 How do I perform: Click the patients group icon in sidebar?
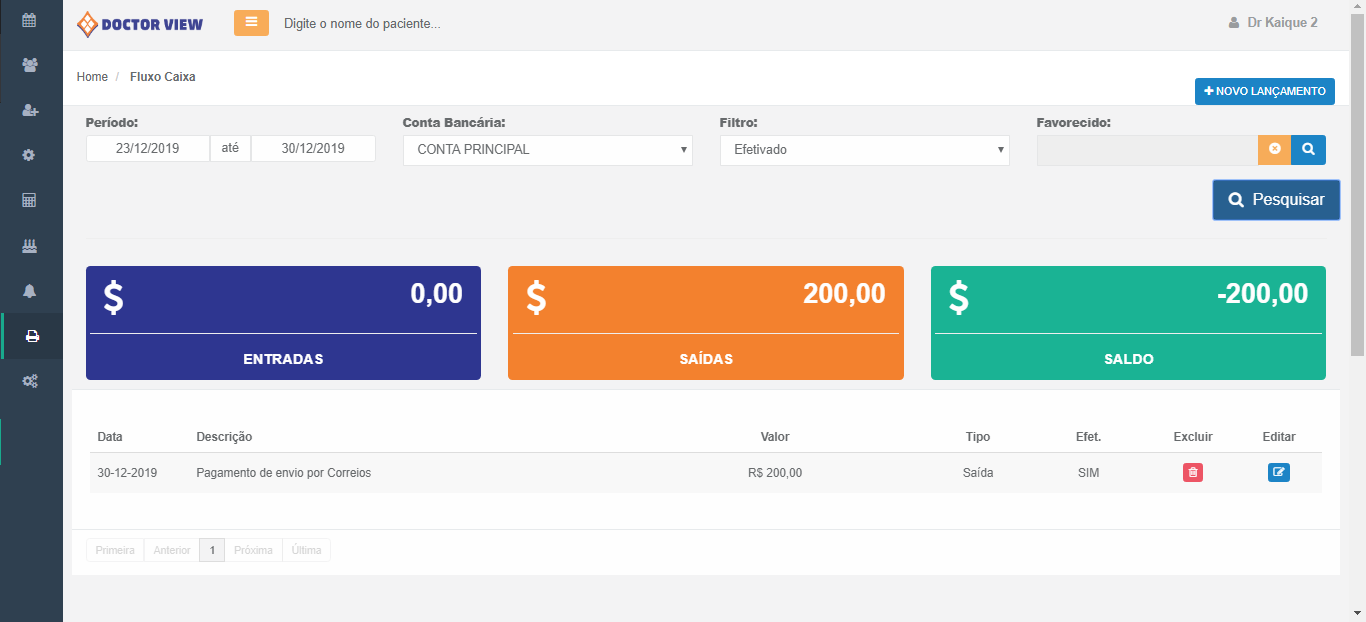(30, 65)
